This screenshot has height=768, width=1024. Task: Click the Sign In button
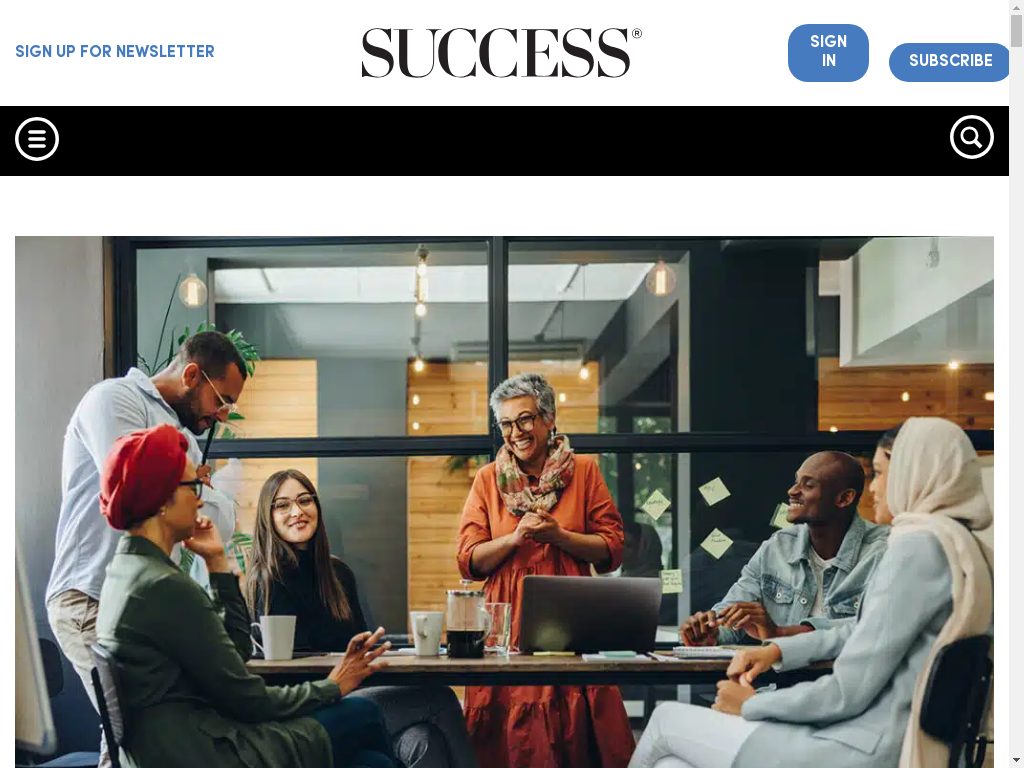coord(828,53)
